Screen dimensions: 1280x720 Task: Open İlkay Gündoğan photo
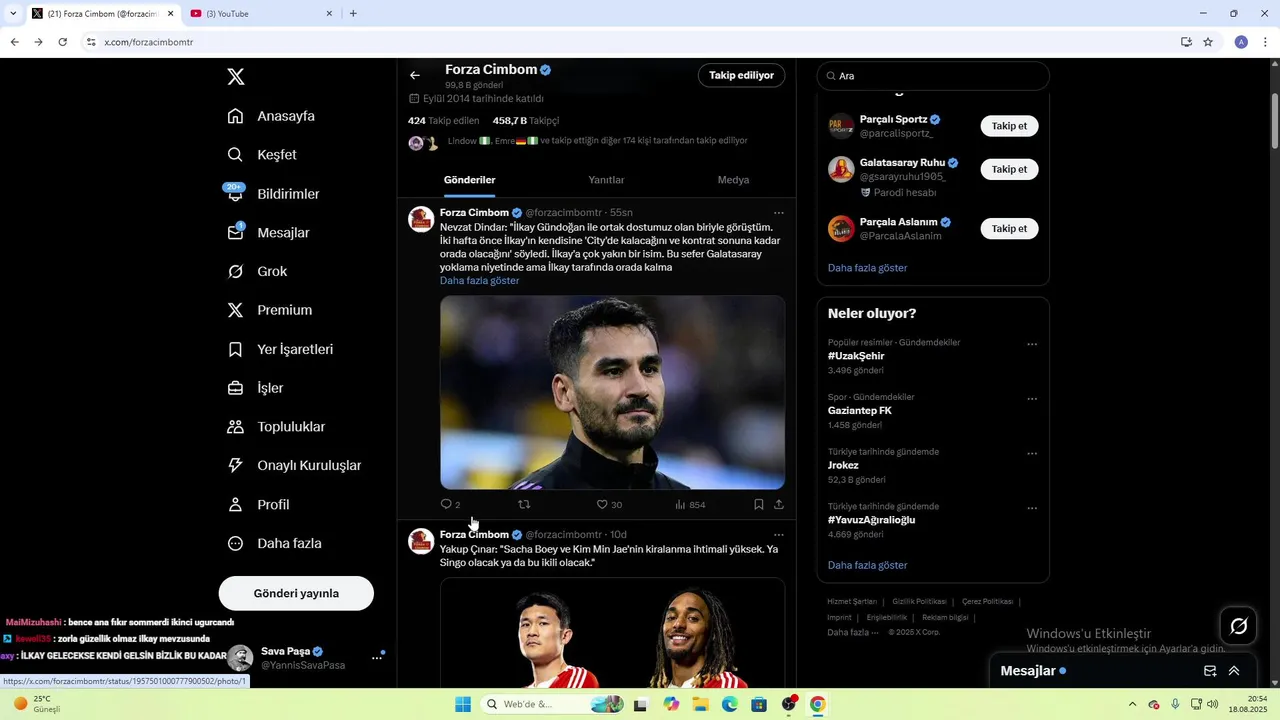tap(612, 392)
